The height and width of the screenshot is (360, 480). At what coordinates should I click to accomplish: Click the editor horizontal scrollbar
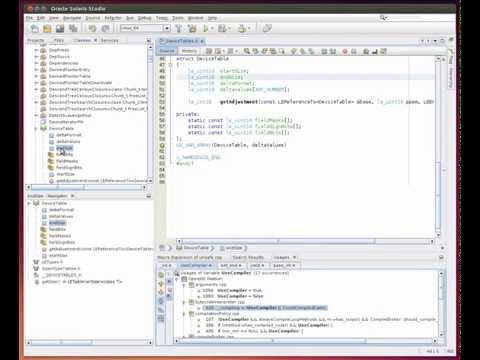point(305,241)
